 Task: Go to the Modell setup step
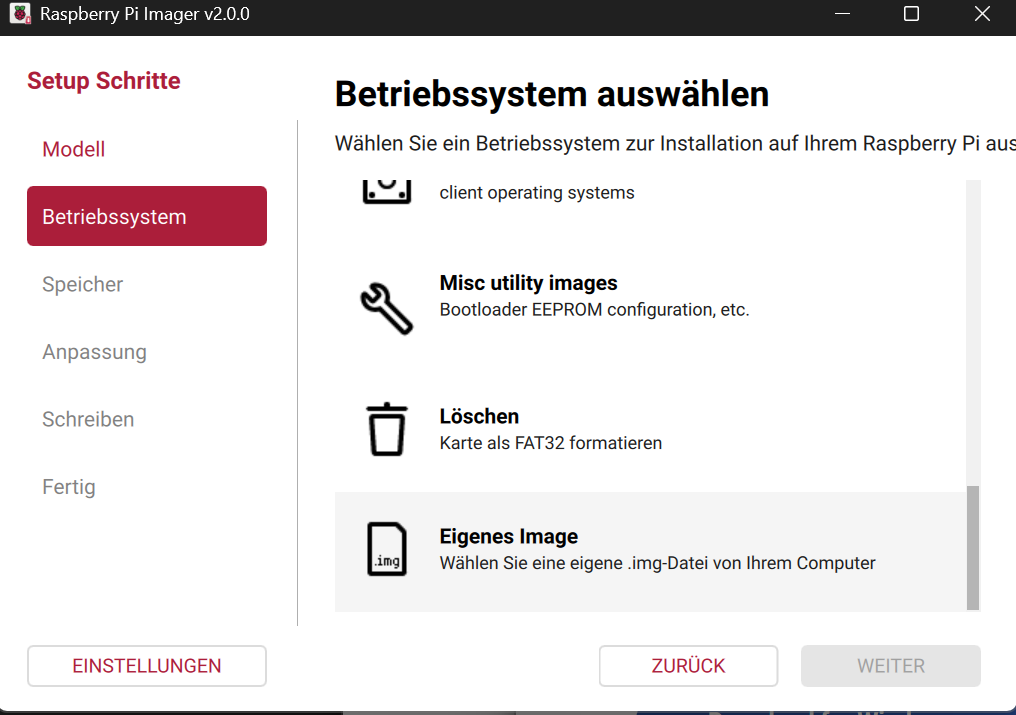coord(74,149)
